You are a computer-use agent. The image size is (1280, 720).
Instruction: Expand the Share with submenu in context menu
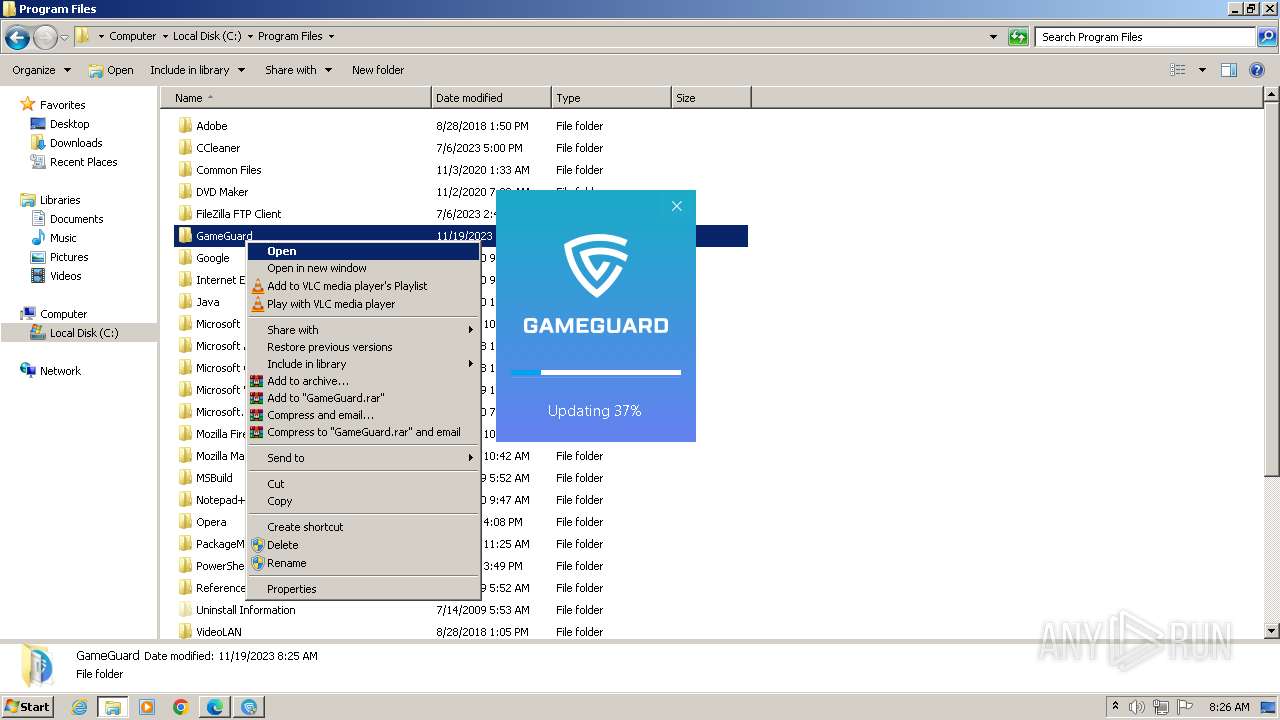tap(364, 330)
